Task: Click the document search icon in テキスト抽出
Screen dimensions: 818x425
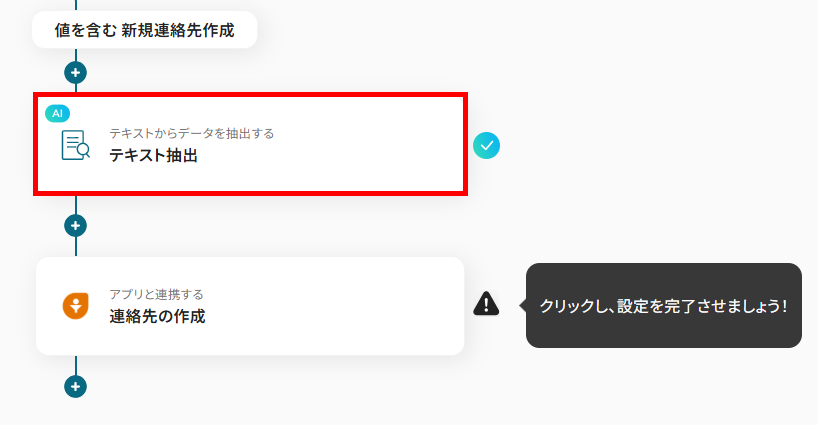Action: pos(76,145)
